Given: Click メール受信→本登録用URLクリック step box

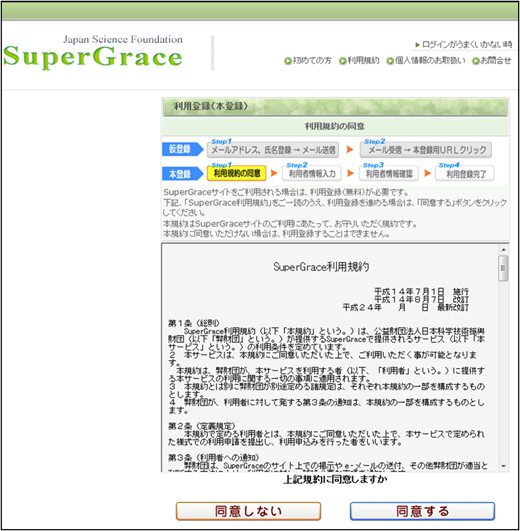Looking at the screenshot, I should pos(426,150).
